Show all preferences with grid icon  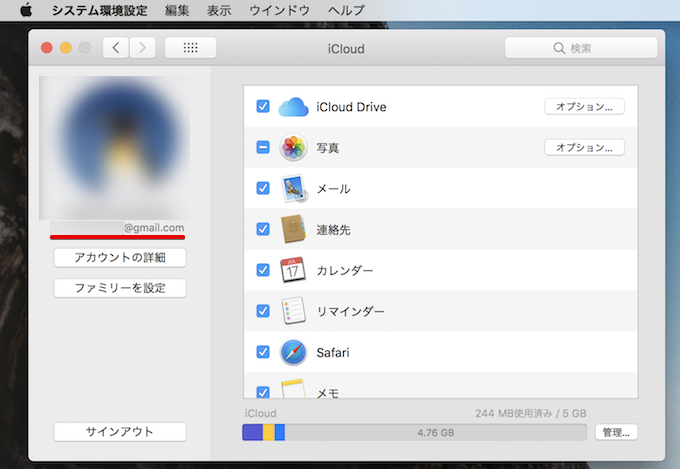190,48
